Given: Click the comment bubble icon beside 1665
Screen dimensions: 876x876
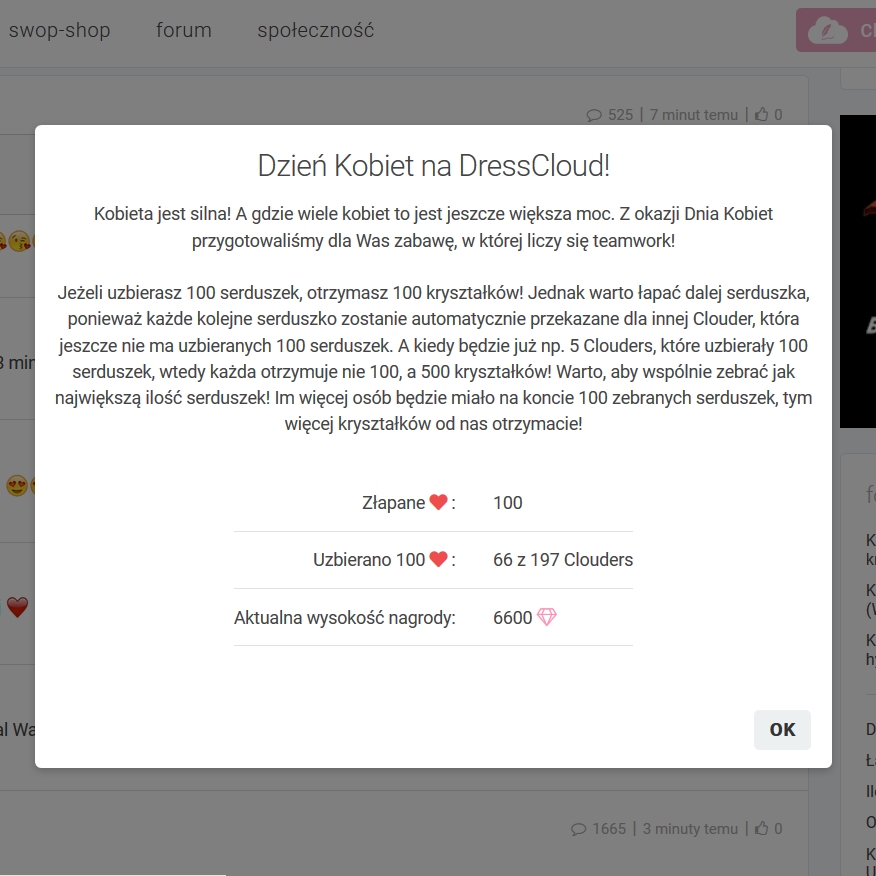Looking at the screenshot, I should click(x=578, y=829).
